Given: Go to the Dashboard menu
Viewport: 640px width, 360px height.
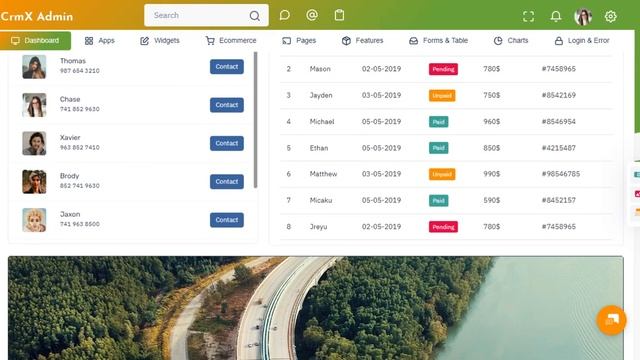Looking at the screenshot, I should click(x=36, y=40).
